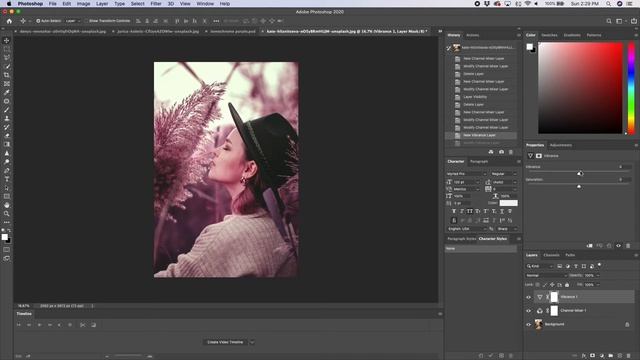Open the Create Video Timeline dropdown arrow

click(x=252, y=342)
